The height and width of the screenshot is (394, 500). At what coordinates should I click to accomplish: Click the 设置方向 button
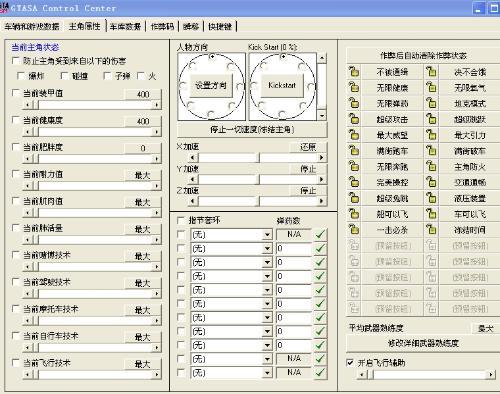[x=211, y=85]
